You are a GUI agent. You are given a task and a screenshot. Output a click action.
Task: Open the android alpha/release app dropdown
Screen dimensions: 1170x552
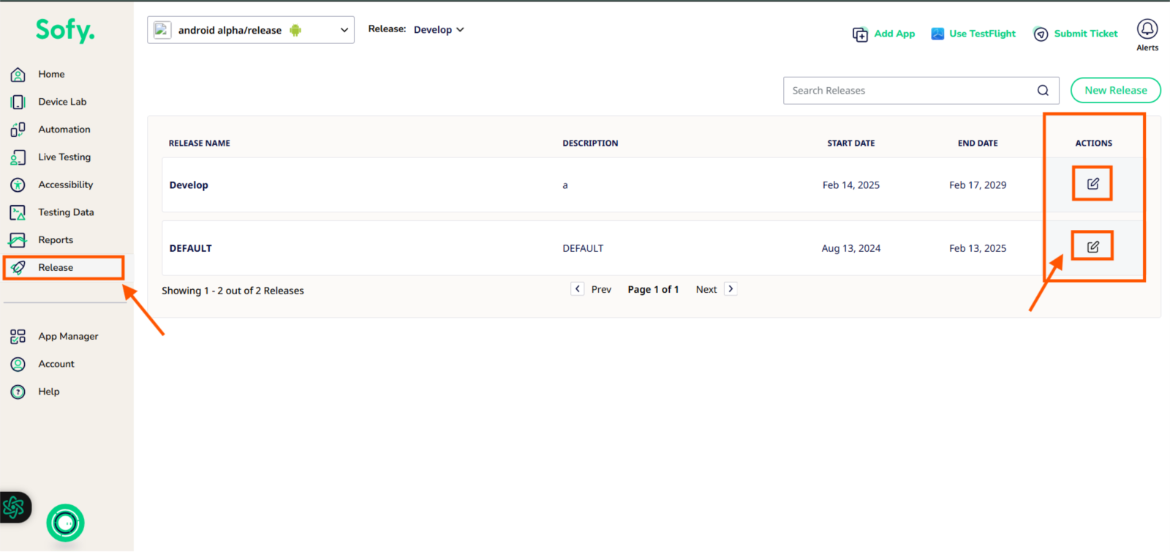[x=251, y=30]
